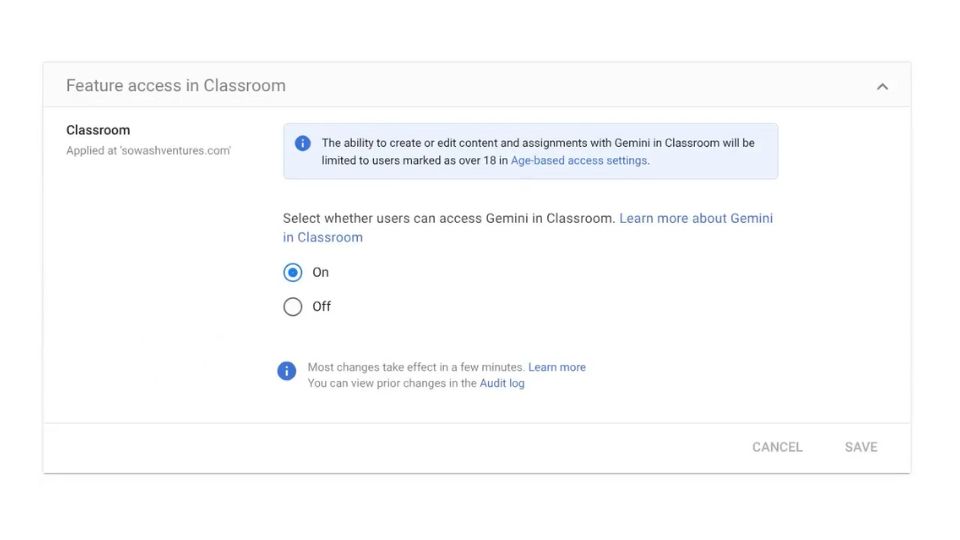Click info icon beside changes notice
Screen dimensions: 960x540
click(287, 371)
